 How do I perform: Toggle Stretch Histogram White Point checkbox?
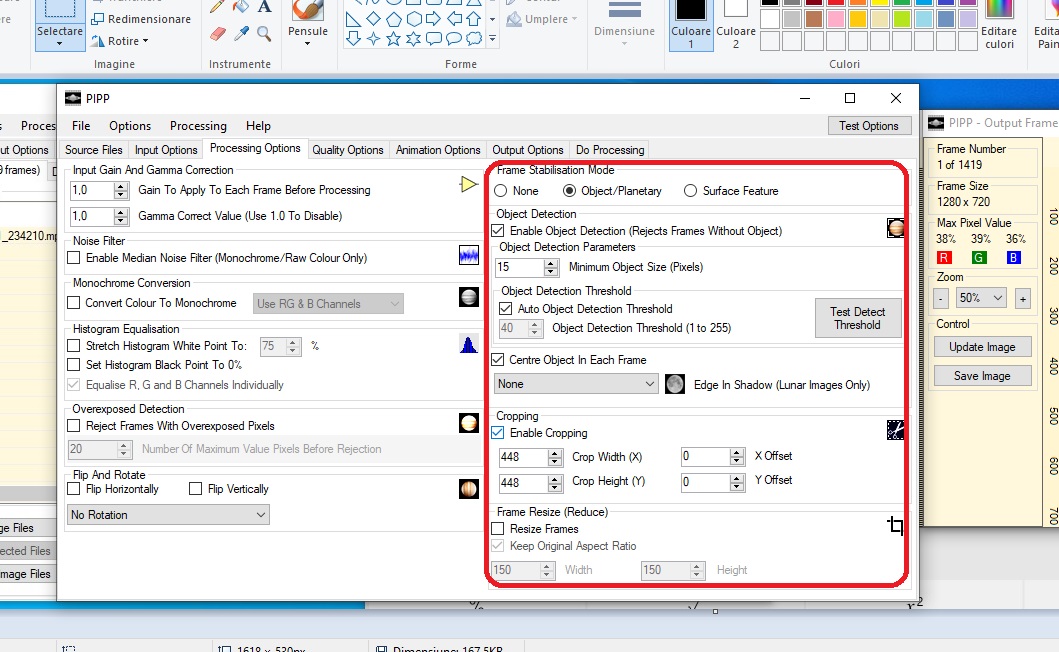click(x=74, y=346)
